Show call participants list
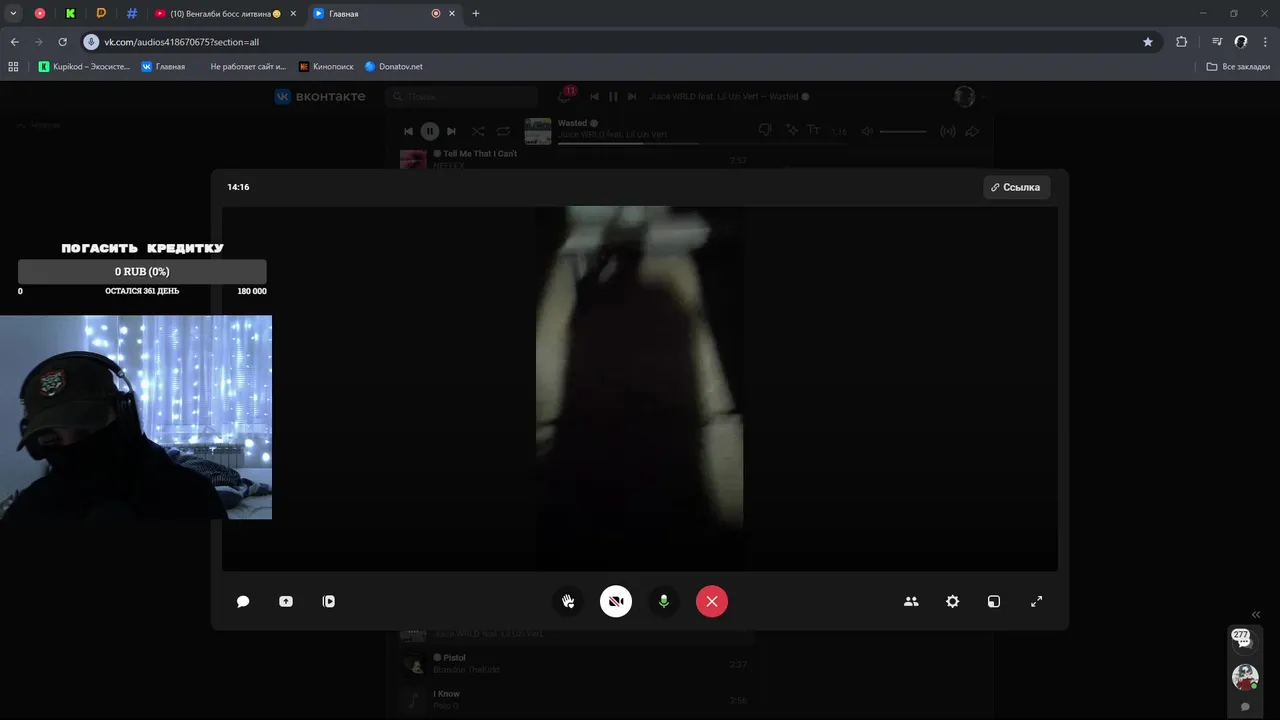 [911, 601]
